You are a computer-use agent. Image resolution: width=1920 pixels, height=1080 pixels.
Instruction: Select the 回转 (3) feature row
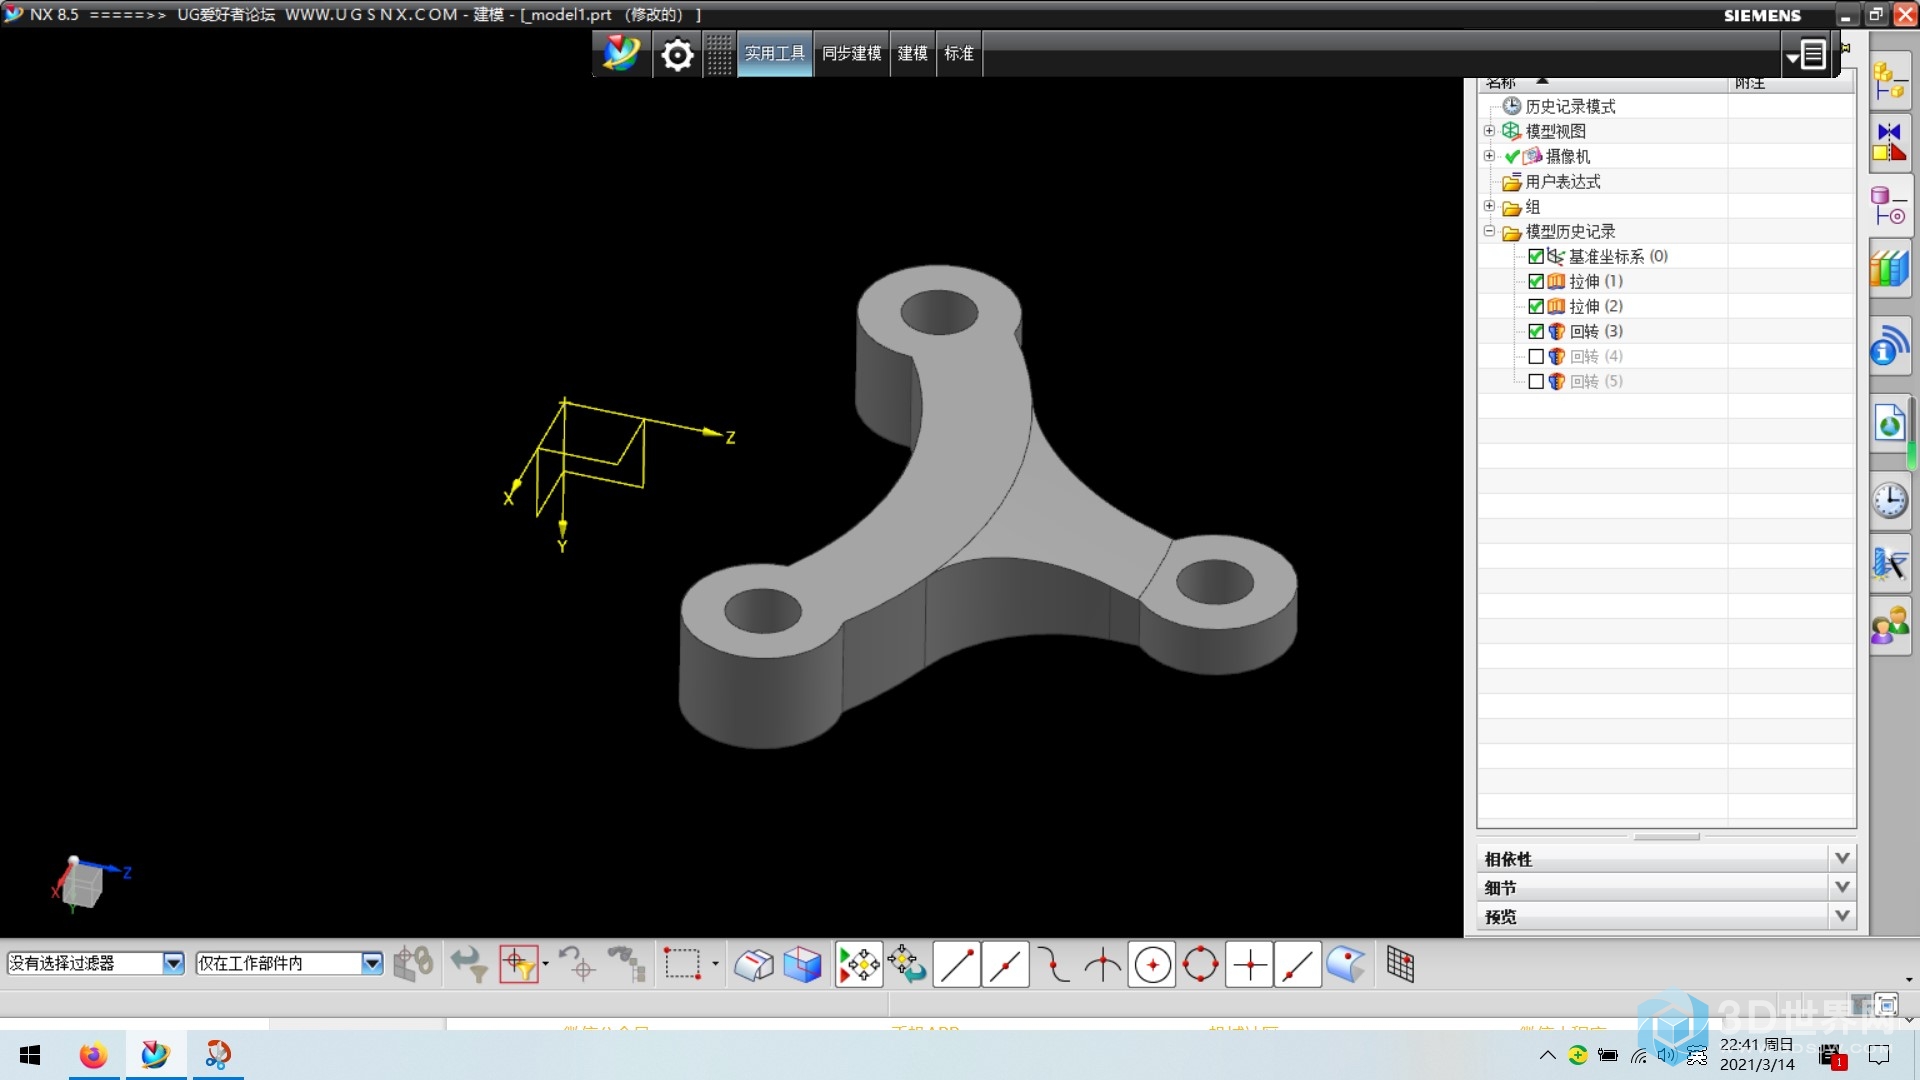(1596, 331)
